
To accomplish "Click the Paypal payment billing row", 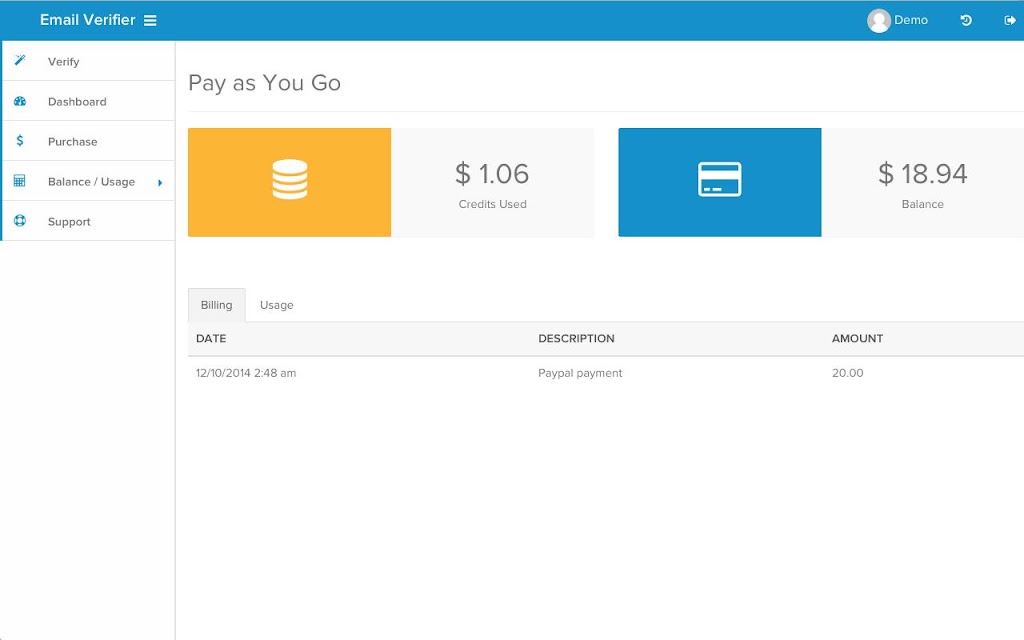I will (x=605, y=373).
